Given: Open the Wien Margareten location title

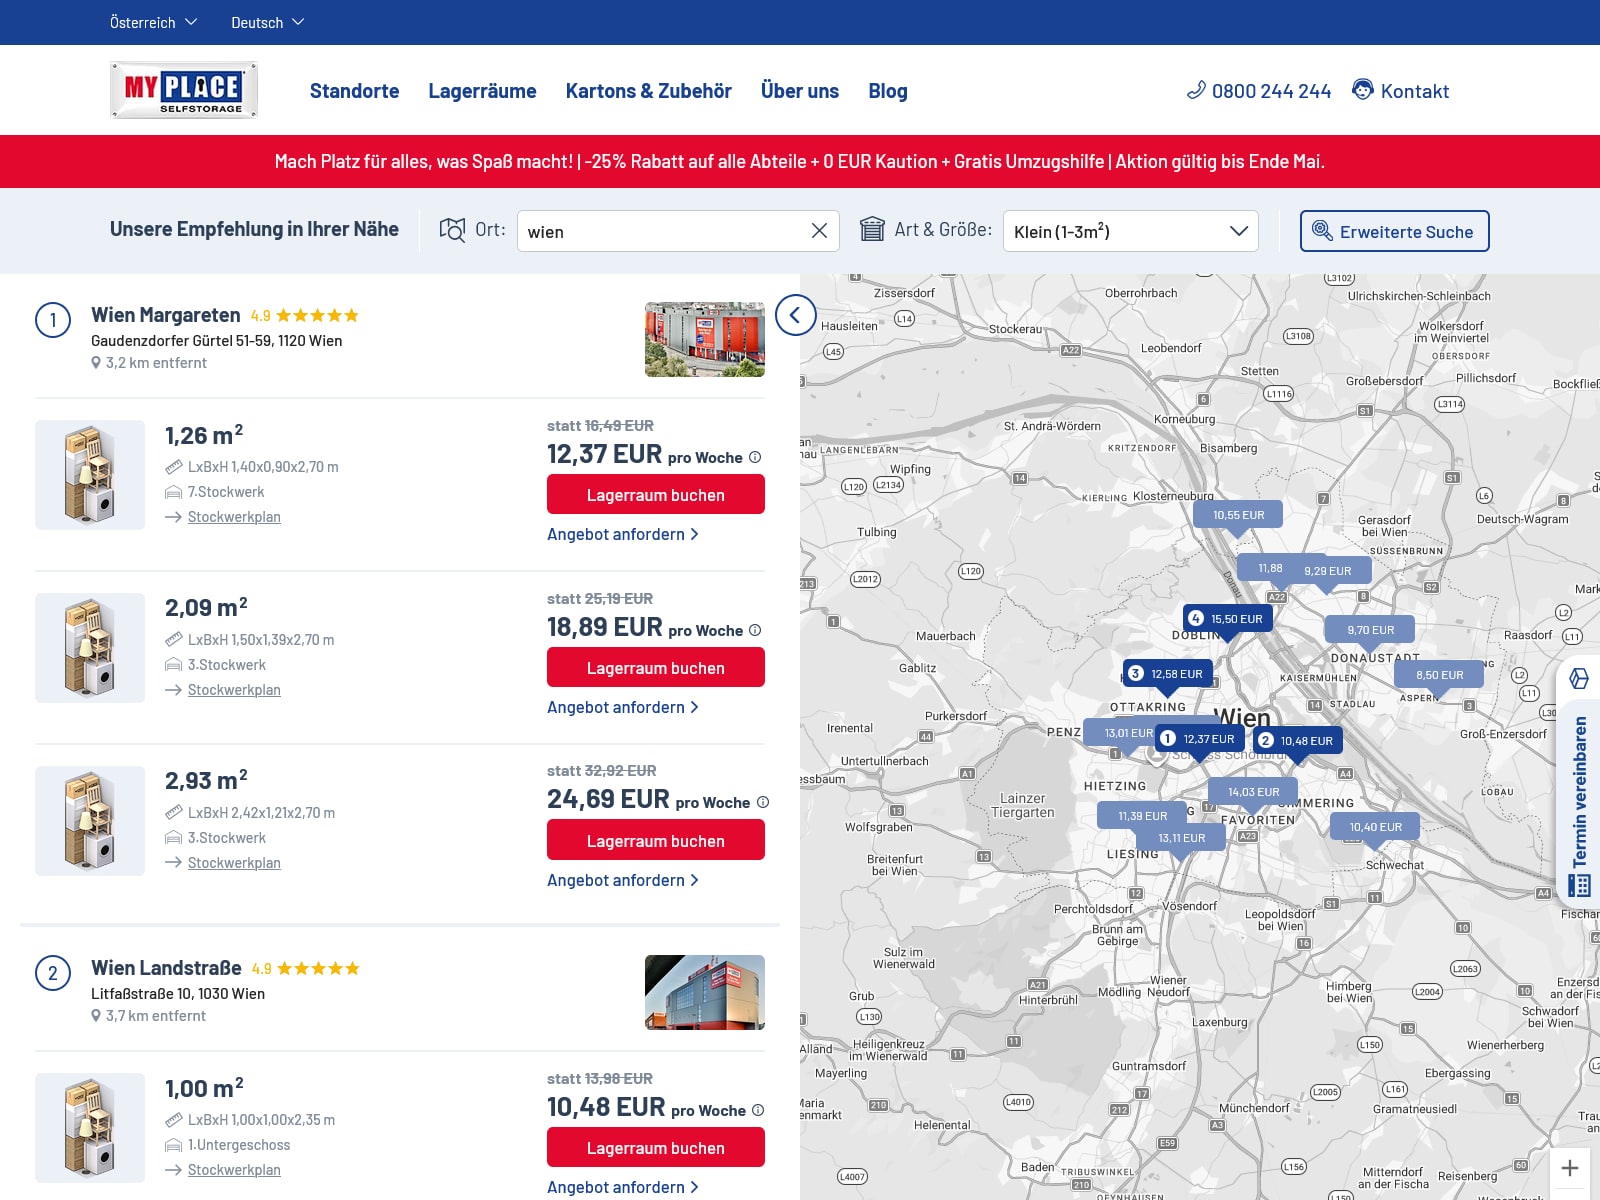Looking at the screenshot, I should (166, 315).
